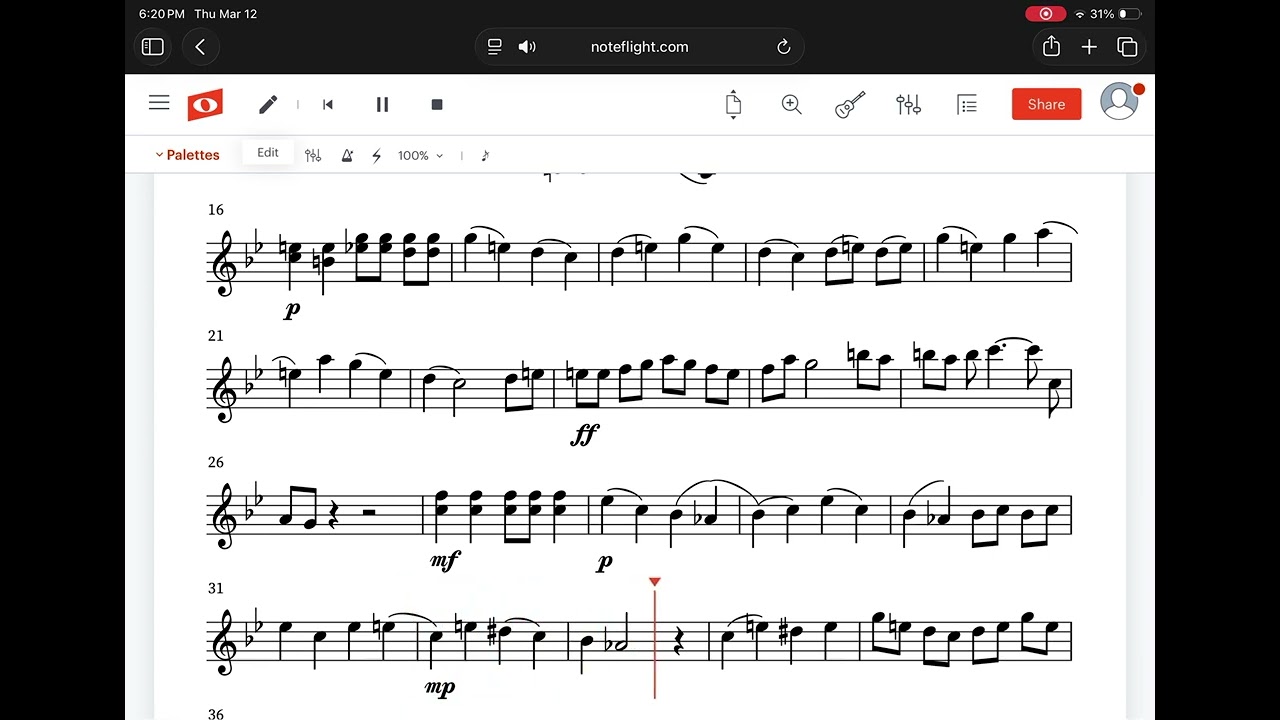This screenshot has width=1280, height=720.
Task: Pause the score playback
Action: click(x=382, y=104)
